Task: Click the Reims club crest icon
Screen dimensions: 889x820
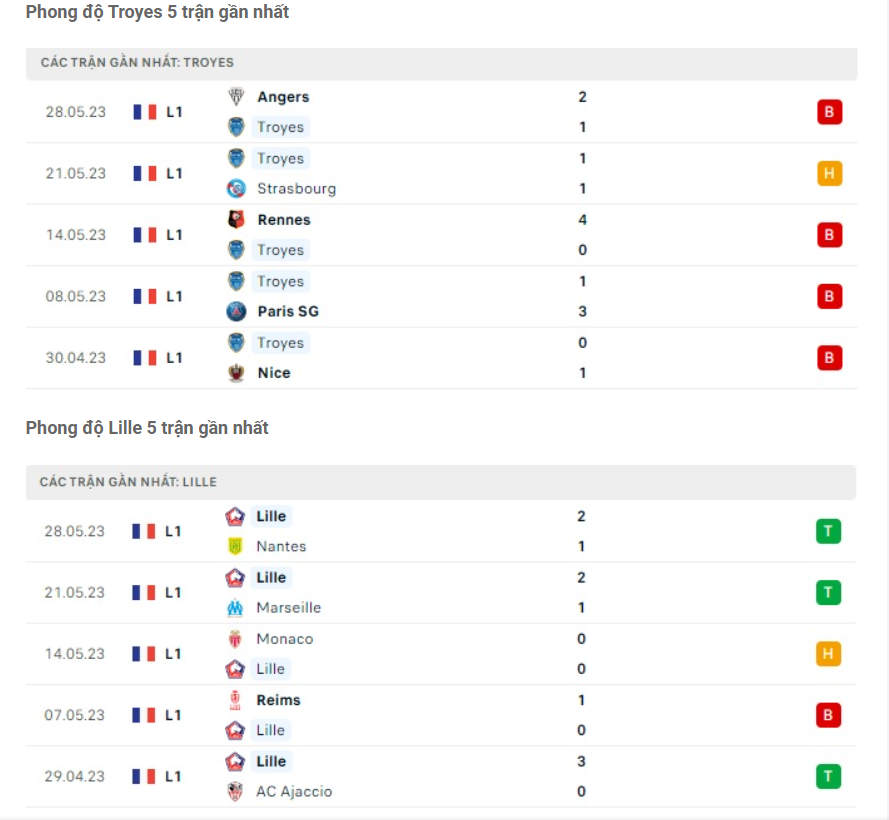Action: point(233,700)
